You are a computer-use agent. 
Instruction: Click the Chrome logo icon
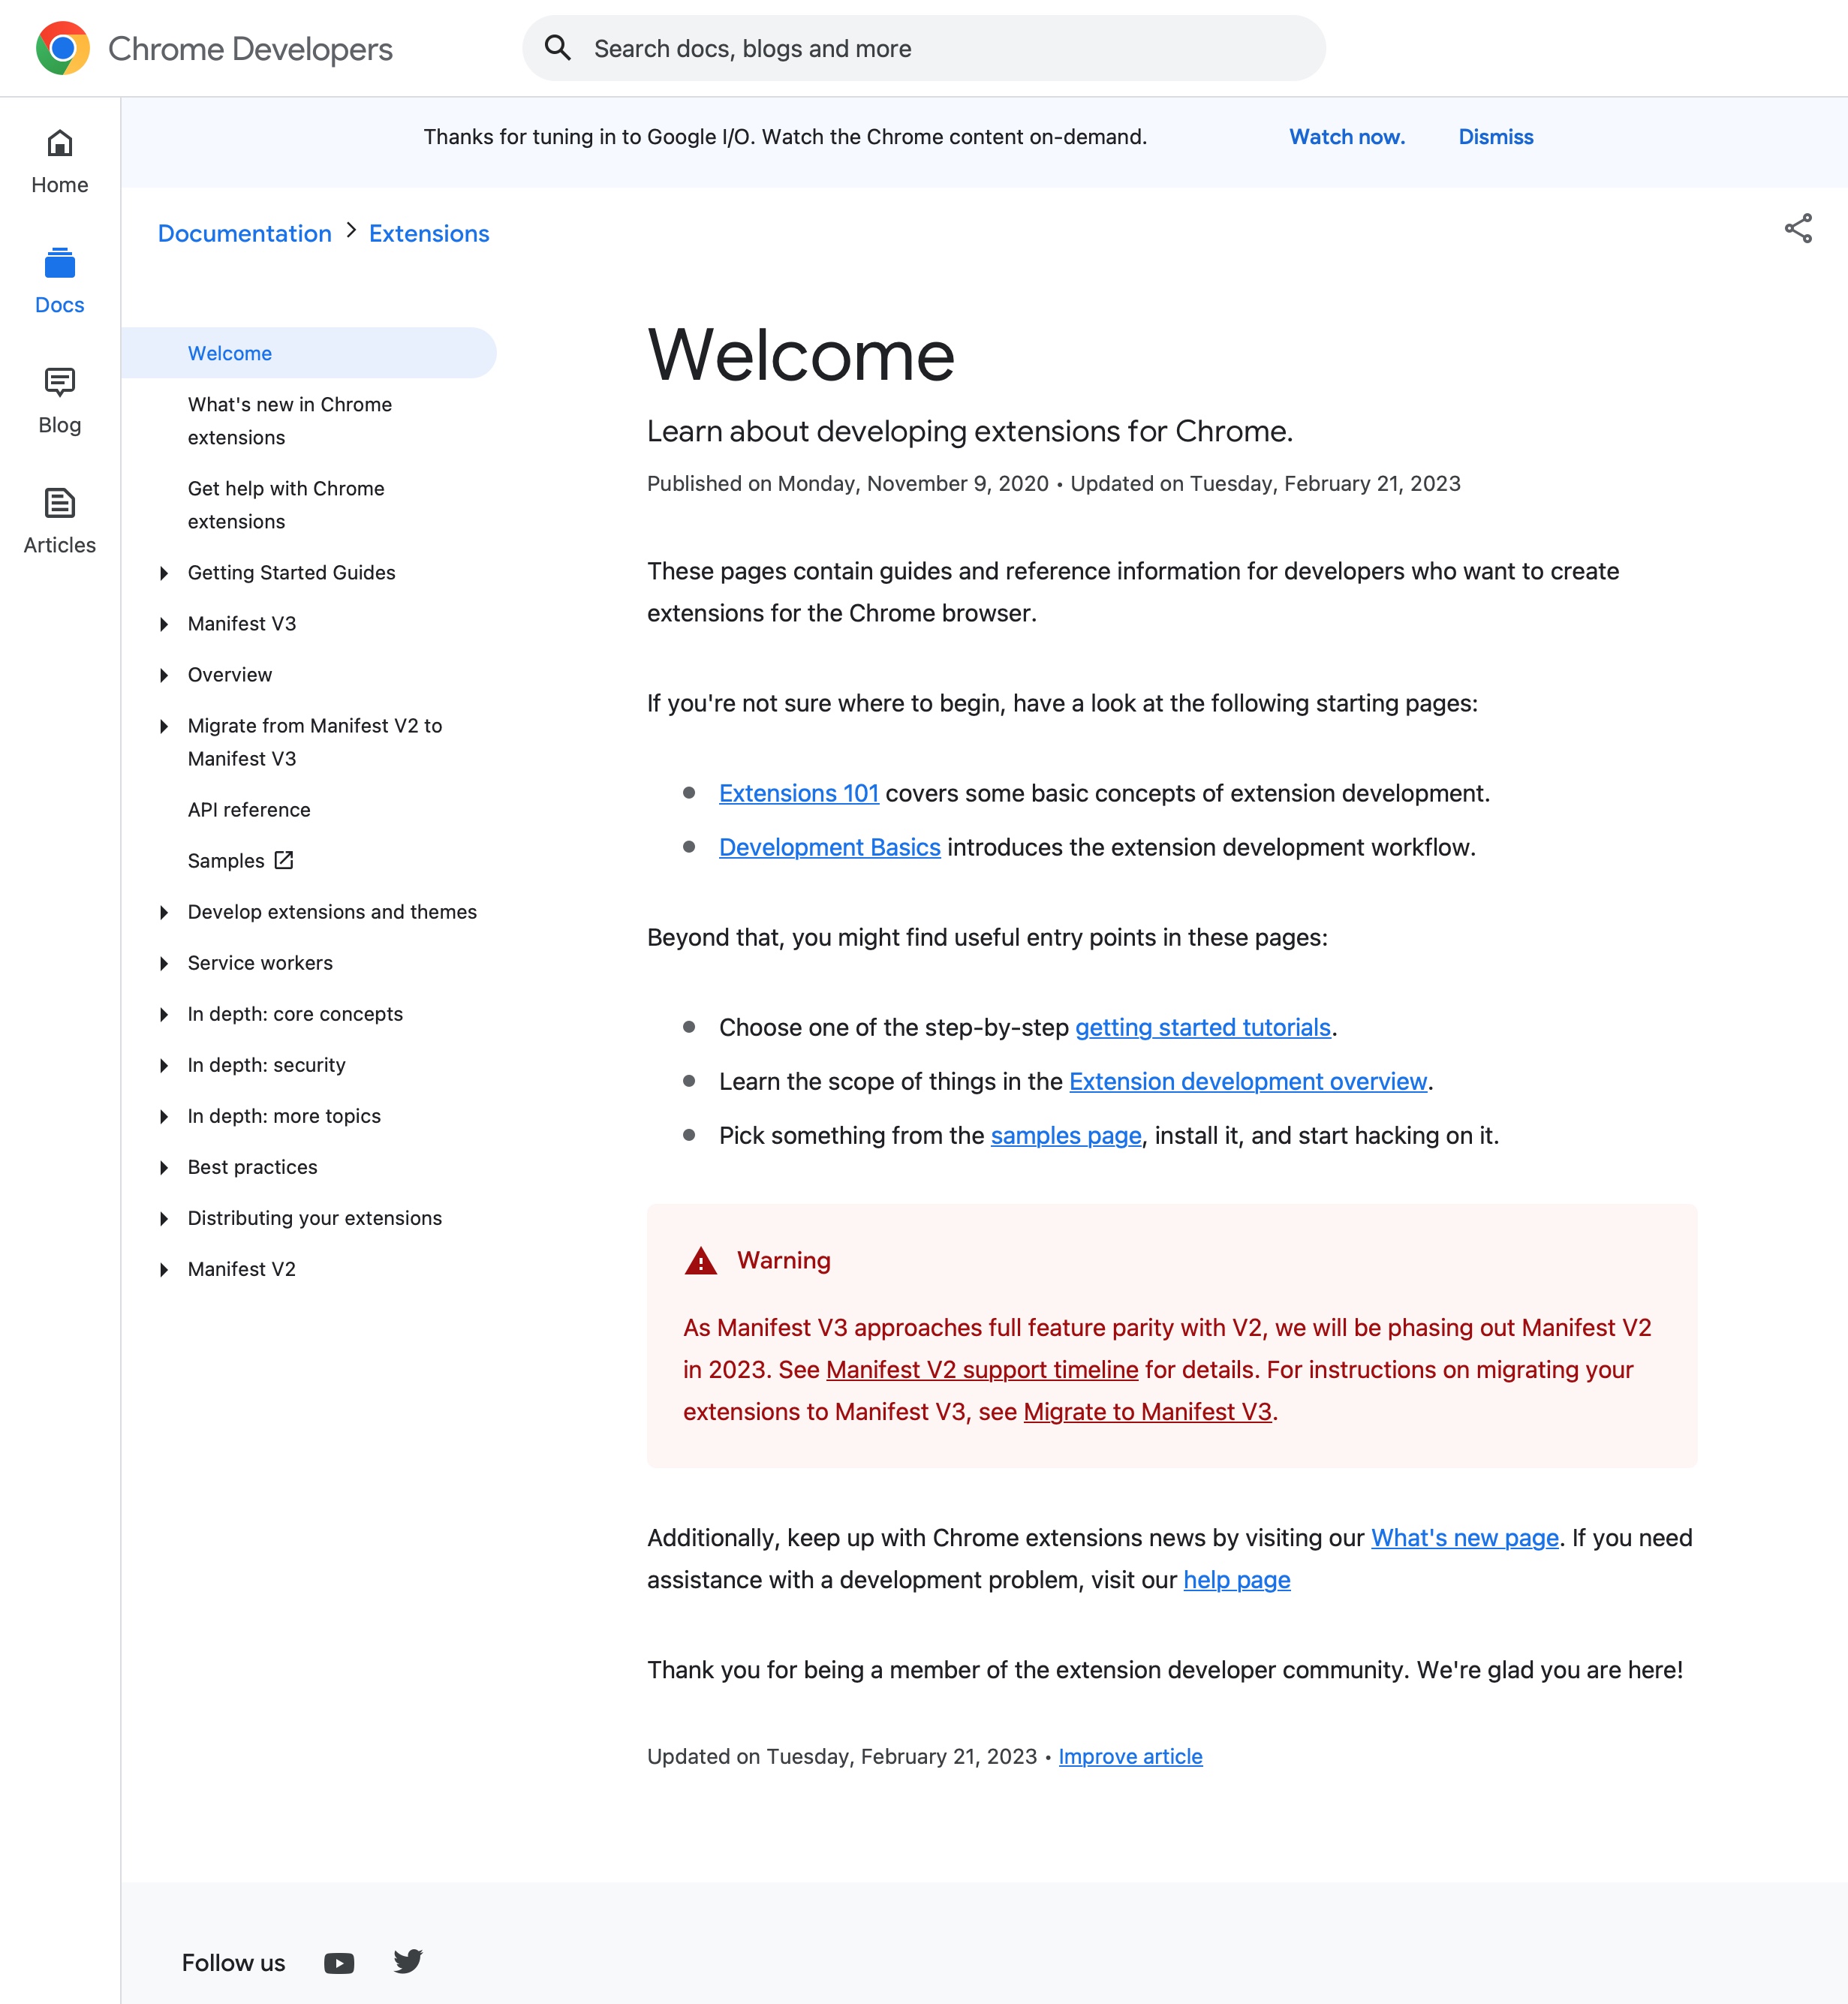(62, 48)
